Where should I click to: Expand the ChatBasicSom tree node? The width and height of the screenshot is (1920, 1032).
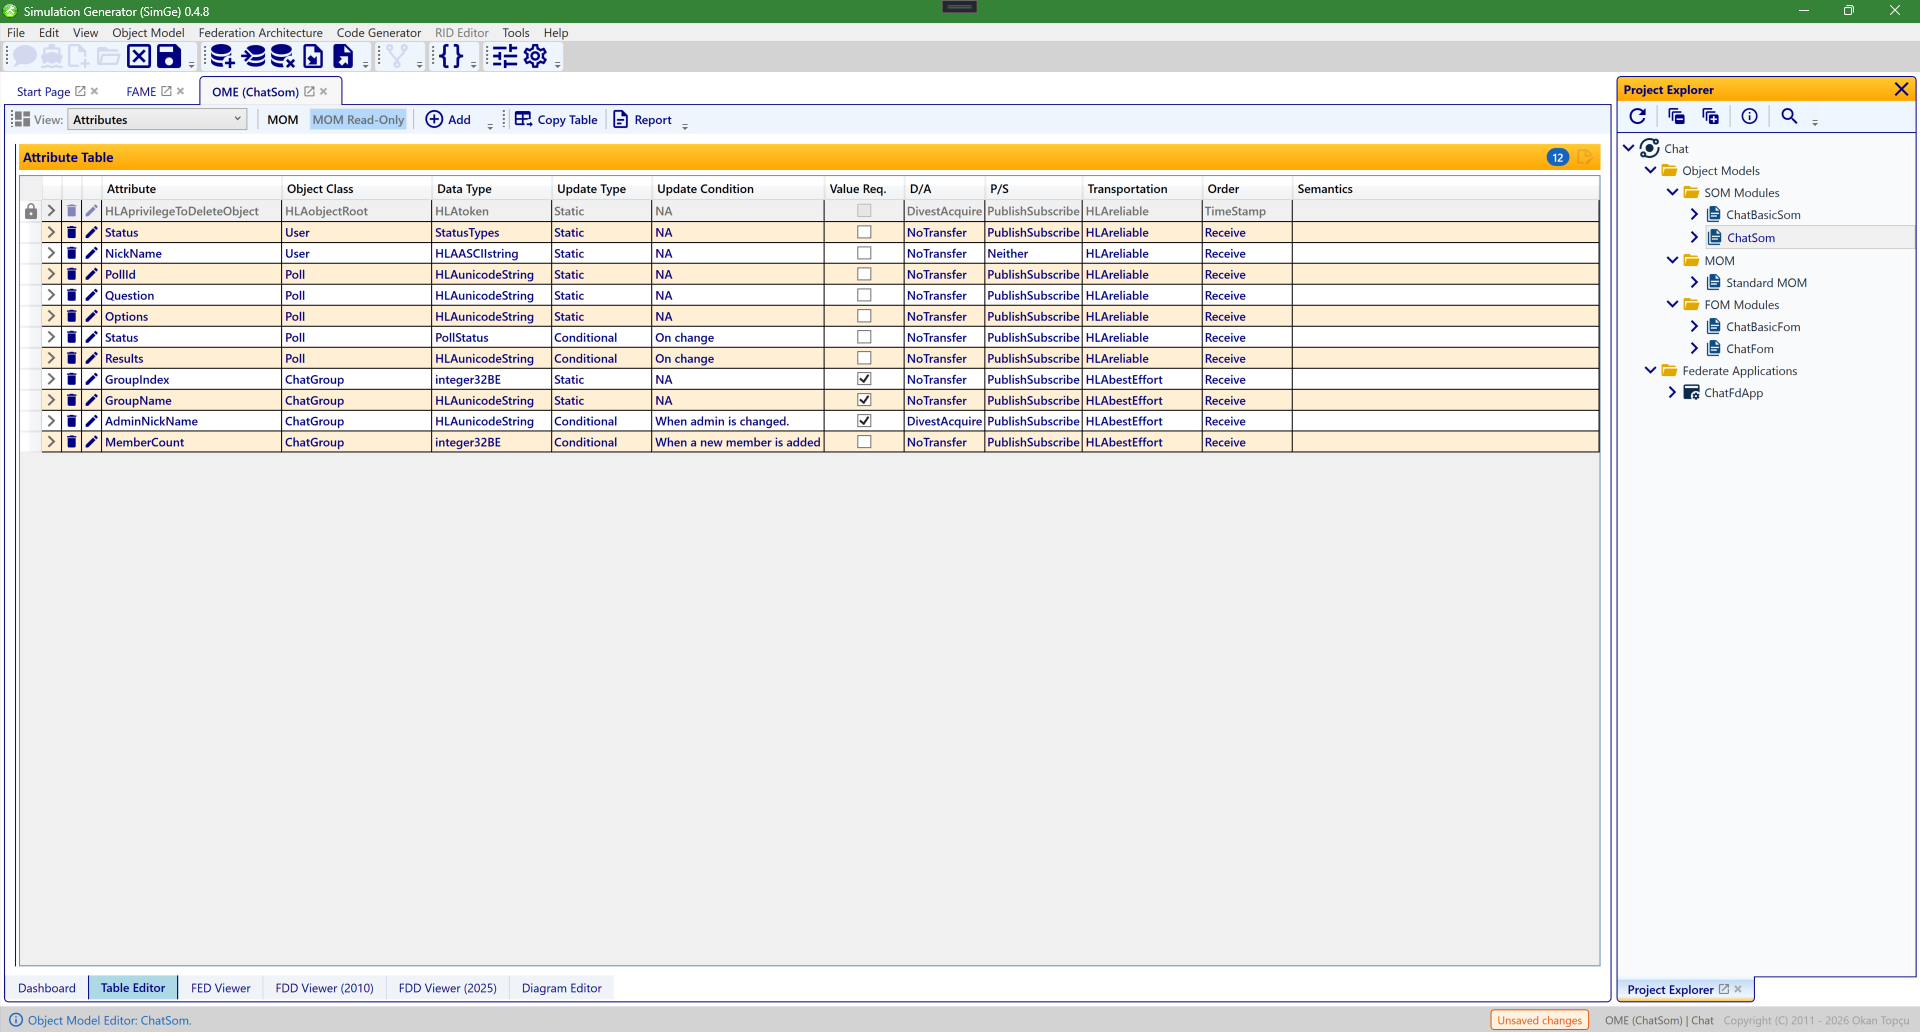(x=1694, y=214)
